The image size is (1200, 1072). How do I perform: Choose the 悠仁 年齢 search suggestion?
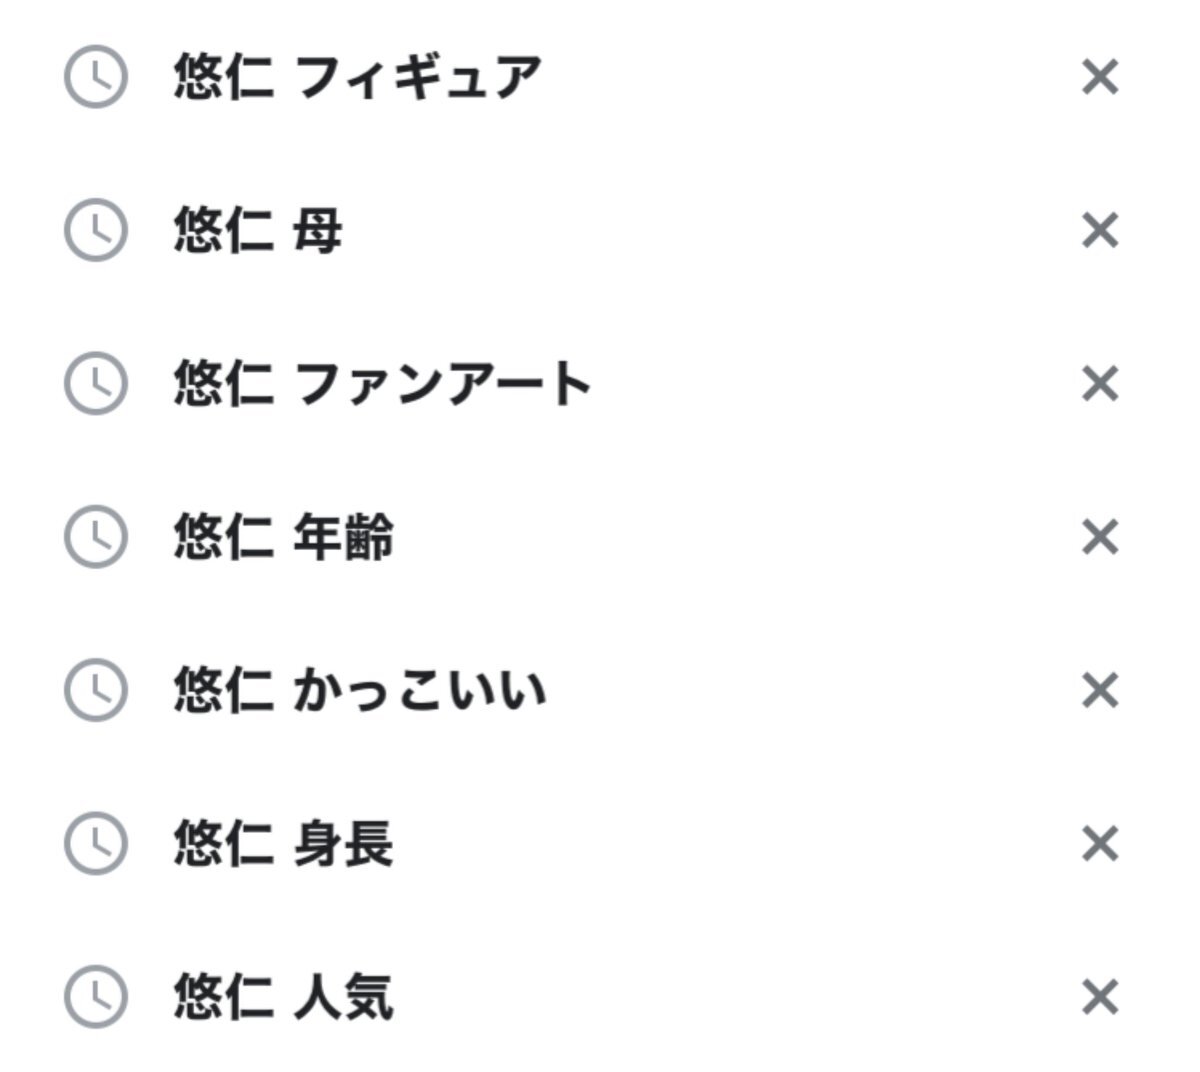[283, 537]
